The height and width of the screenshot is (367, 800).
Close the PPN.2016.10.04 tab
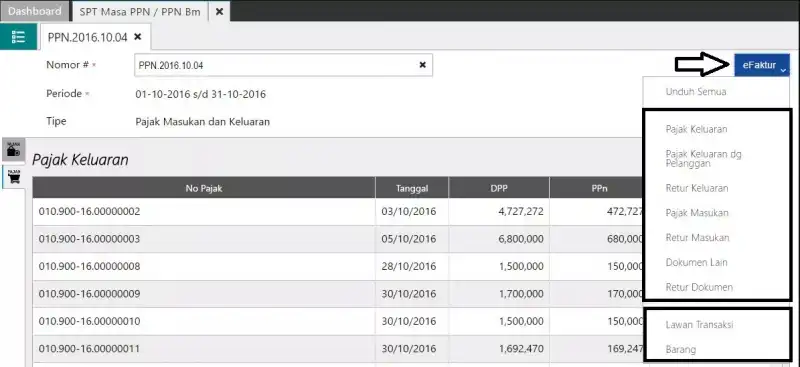coord(137,37)
